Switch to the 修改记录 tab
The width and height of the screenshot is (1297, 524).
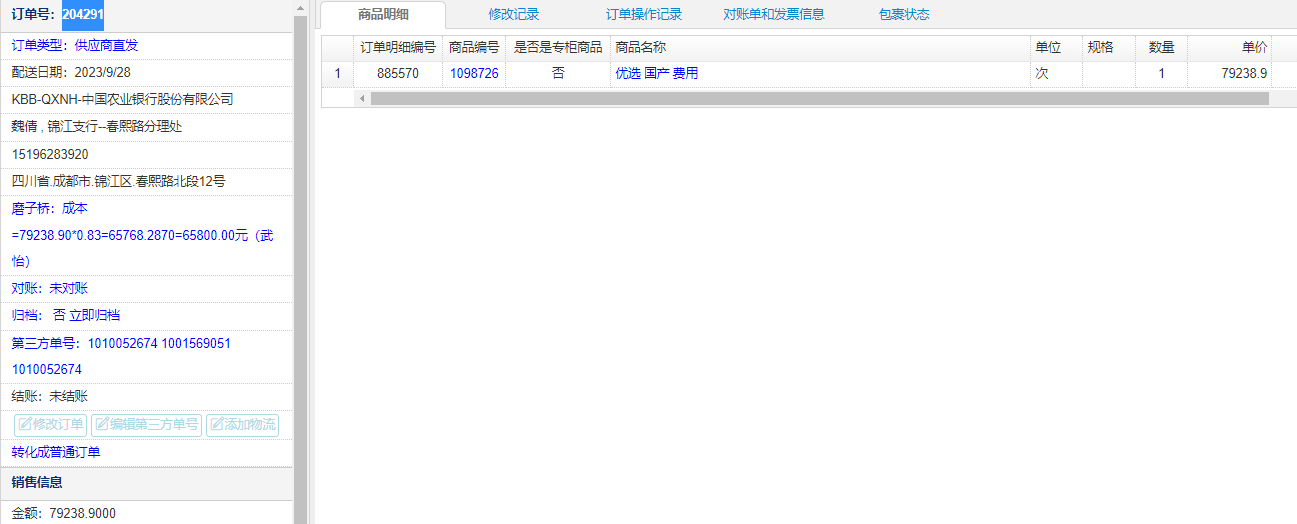514,14
